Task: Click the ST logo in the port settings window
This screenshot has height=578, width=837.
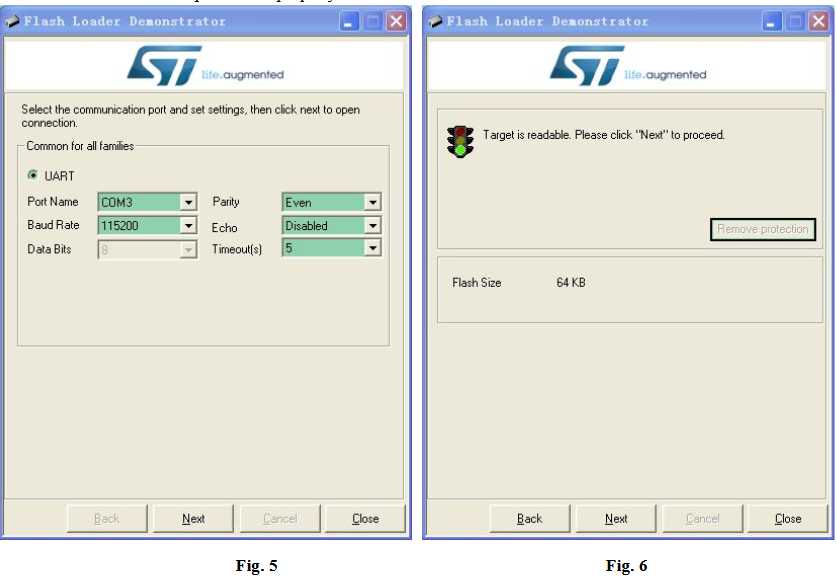Action: point(206,65)
